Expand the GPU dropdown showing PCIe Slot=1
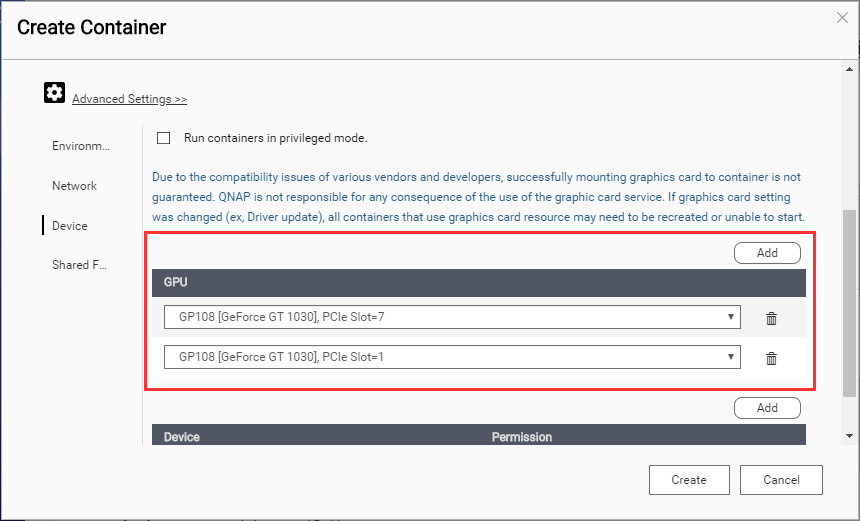This screenshot has height=521, width=860. click(x=452, y=357)
